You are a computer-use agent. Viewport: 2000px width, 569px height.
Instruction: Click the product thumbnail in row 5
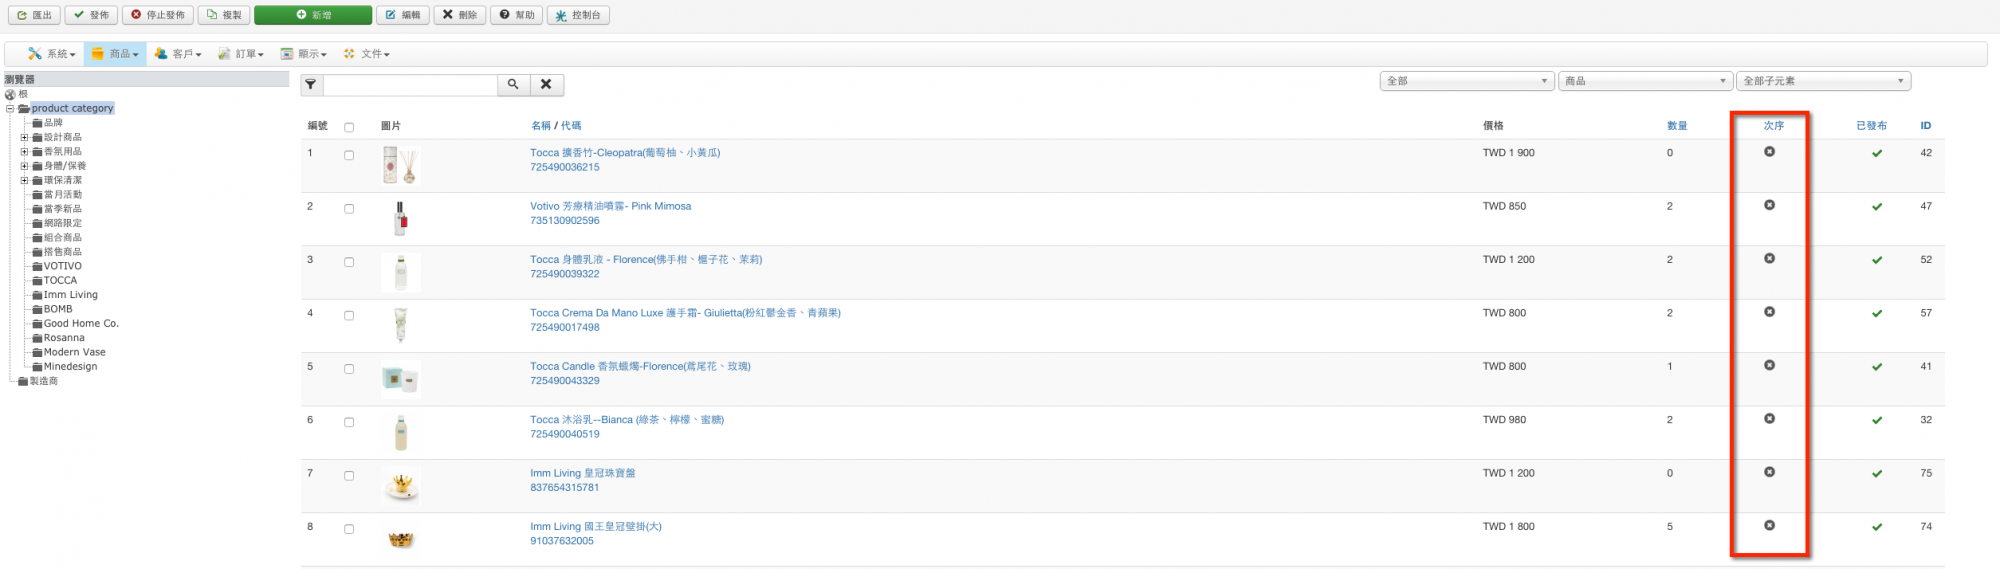[400, 379]
